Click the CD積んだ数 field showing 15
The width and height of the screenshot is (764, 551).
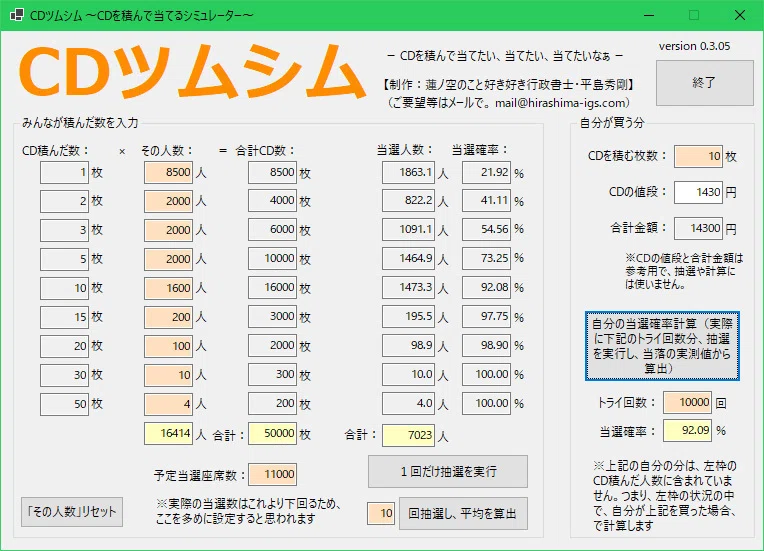point(64,317)
